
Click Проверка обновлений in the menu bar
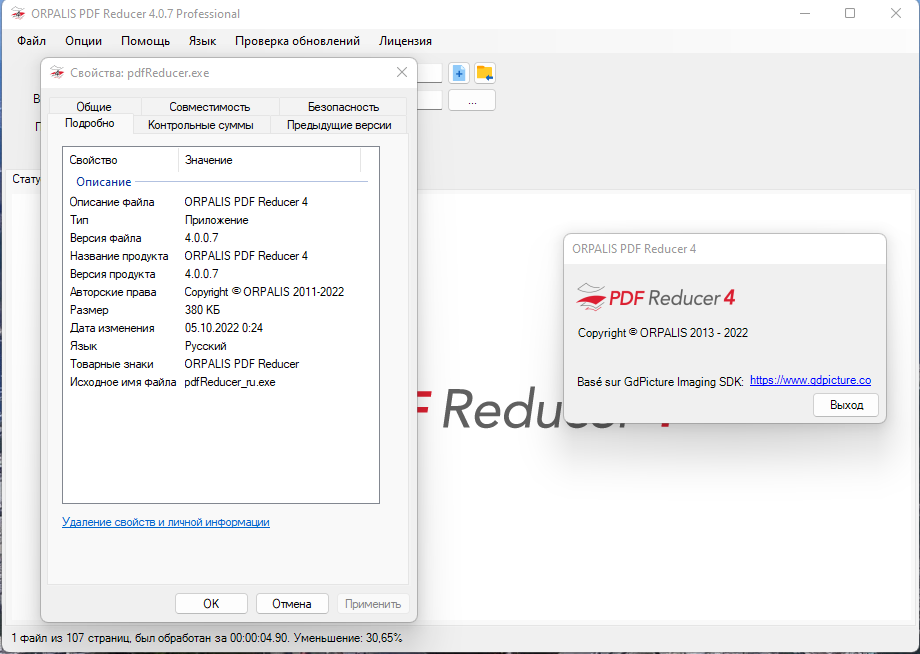pyautogui.click(x=297, y=41)
